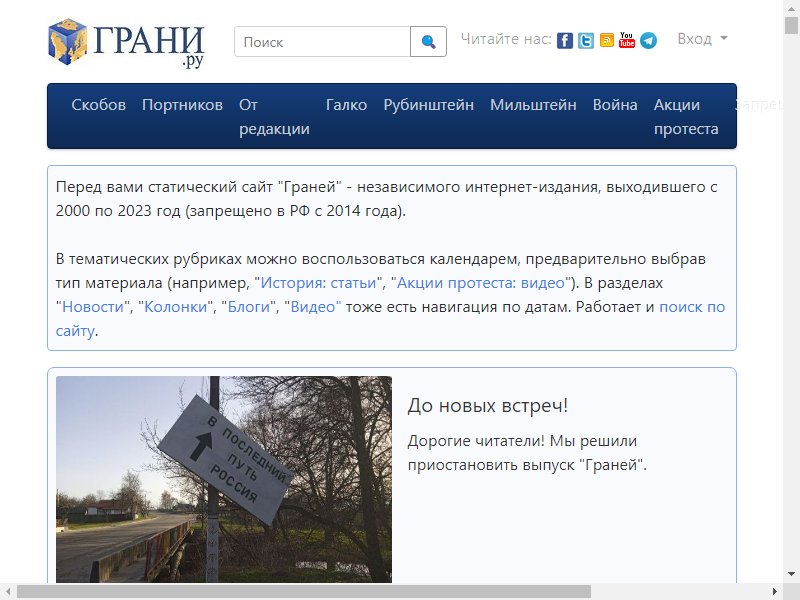The height and width of the screenshot is (600, 800).
Task: Open the RSS feed icon
Action: pos(607,40)
